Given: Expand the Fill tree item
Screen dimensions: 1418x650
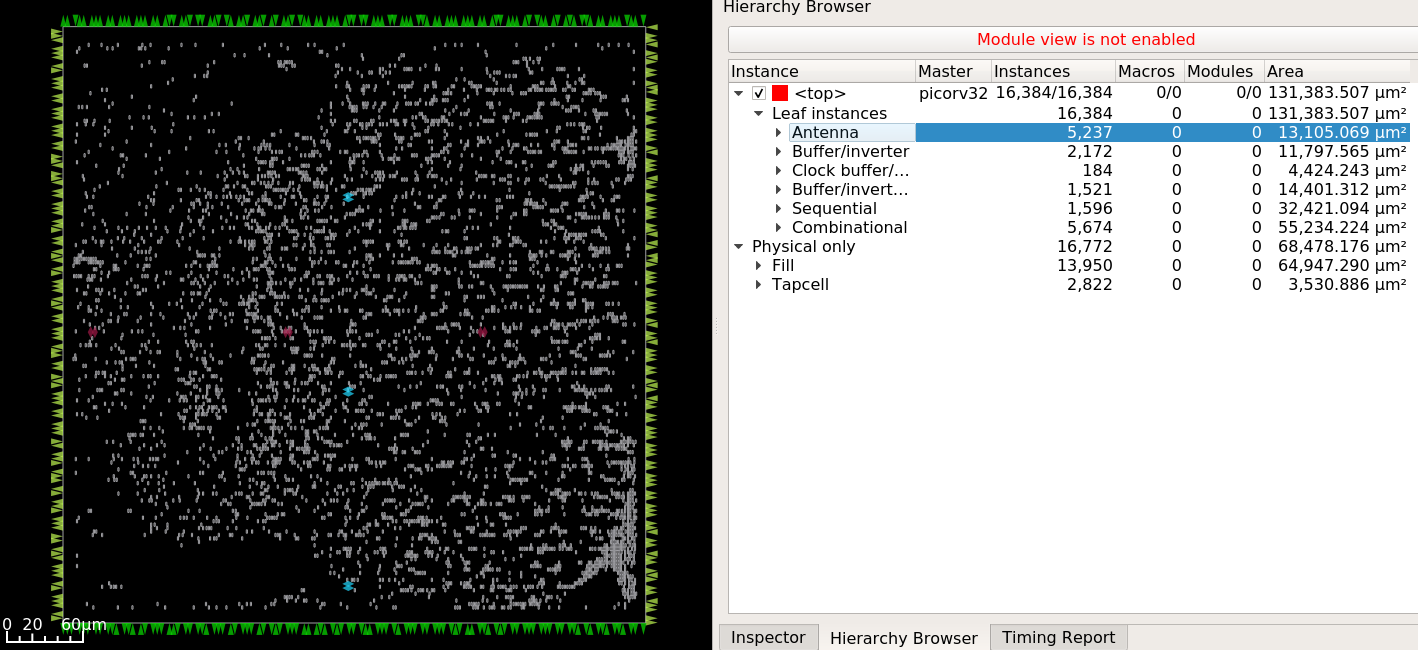Looking at the screenshot, I should [x=758, y=265].
